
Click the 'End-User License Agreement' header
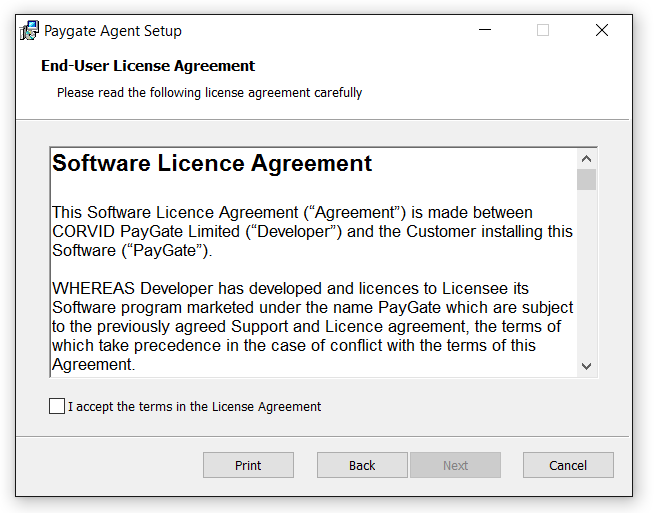tap(148, 66)
